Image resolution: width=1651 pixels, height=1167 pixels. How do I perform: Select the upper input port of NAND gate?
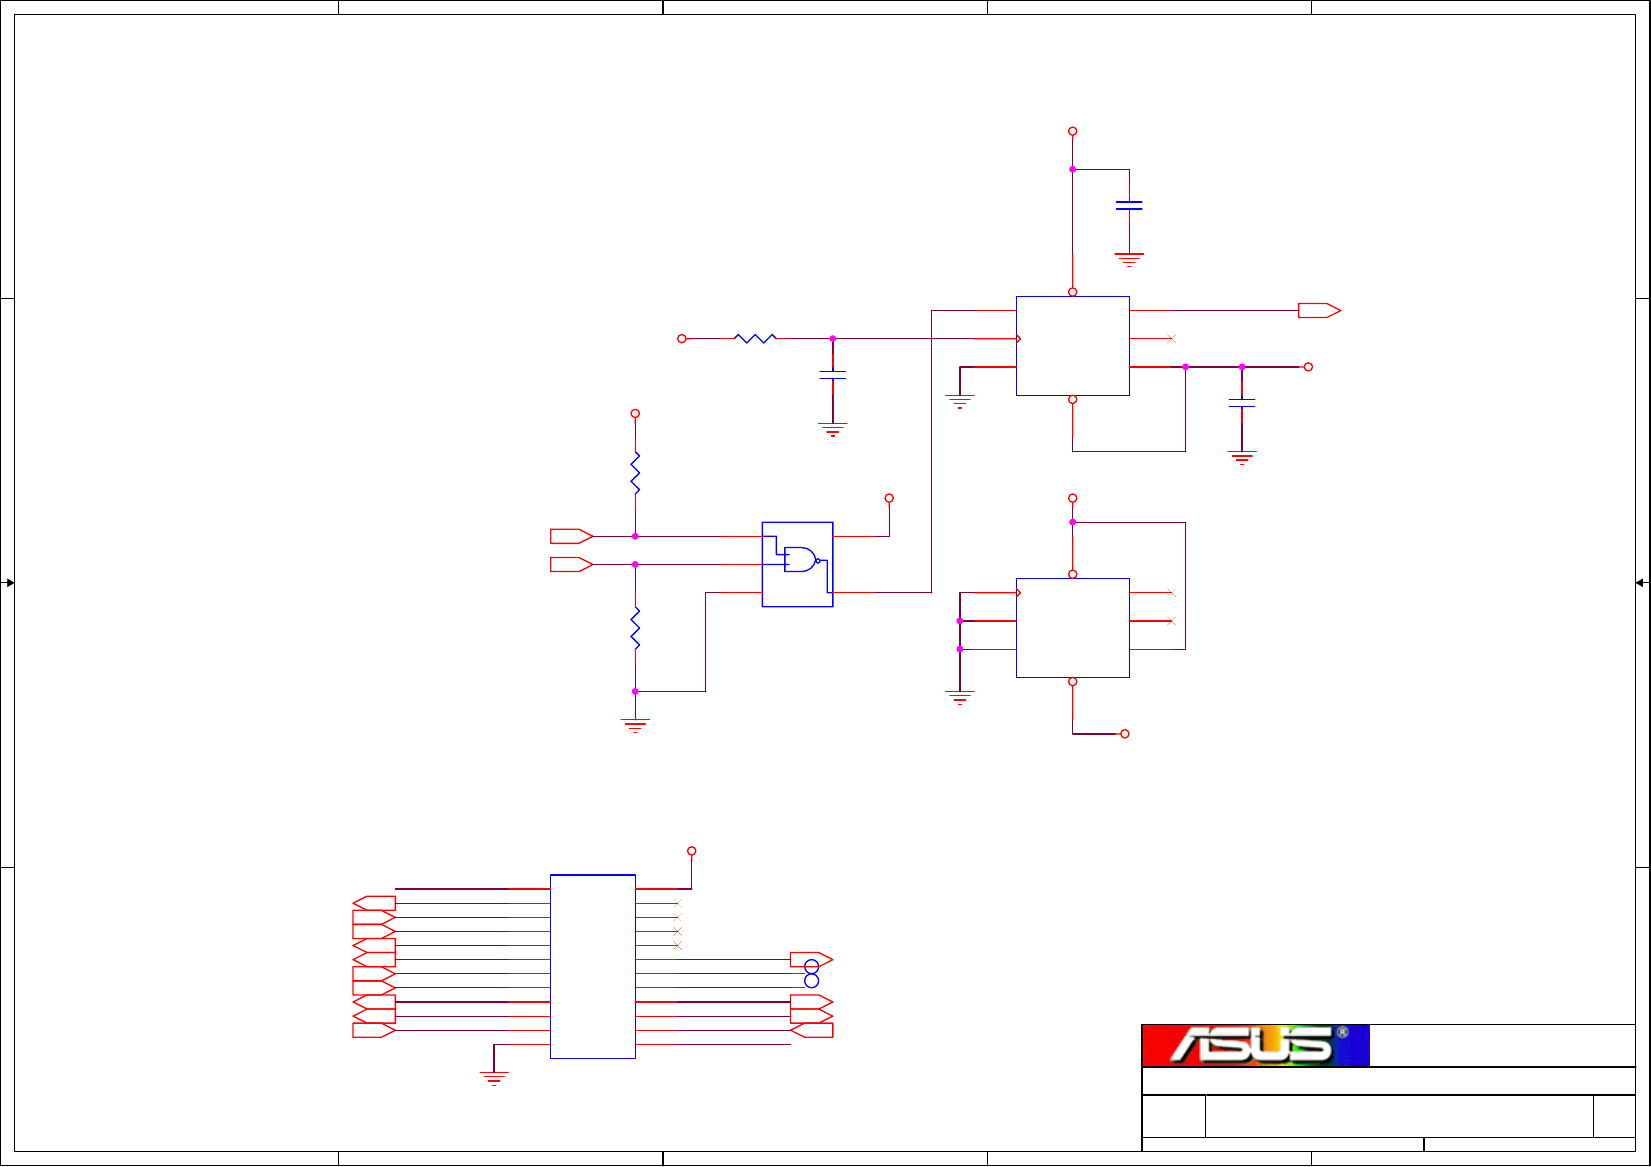(x=571, y=536)
